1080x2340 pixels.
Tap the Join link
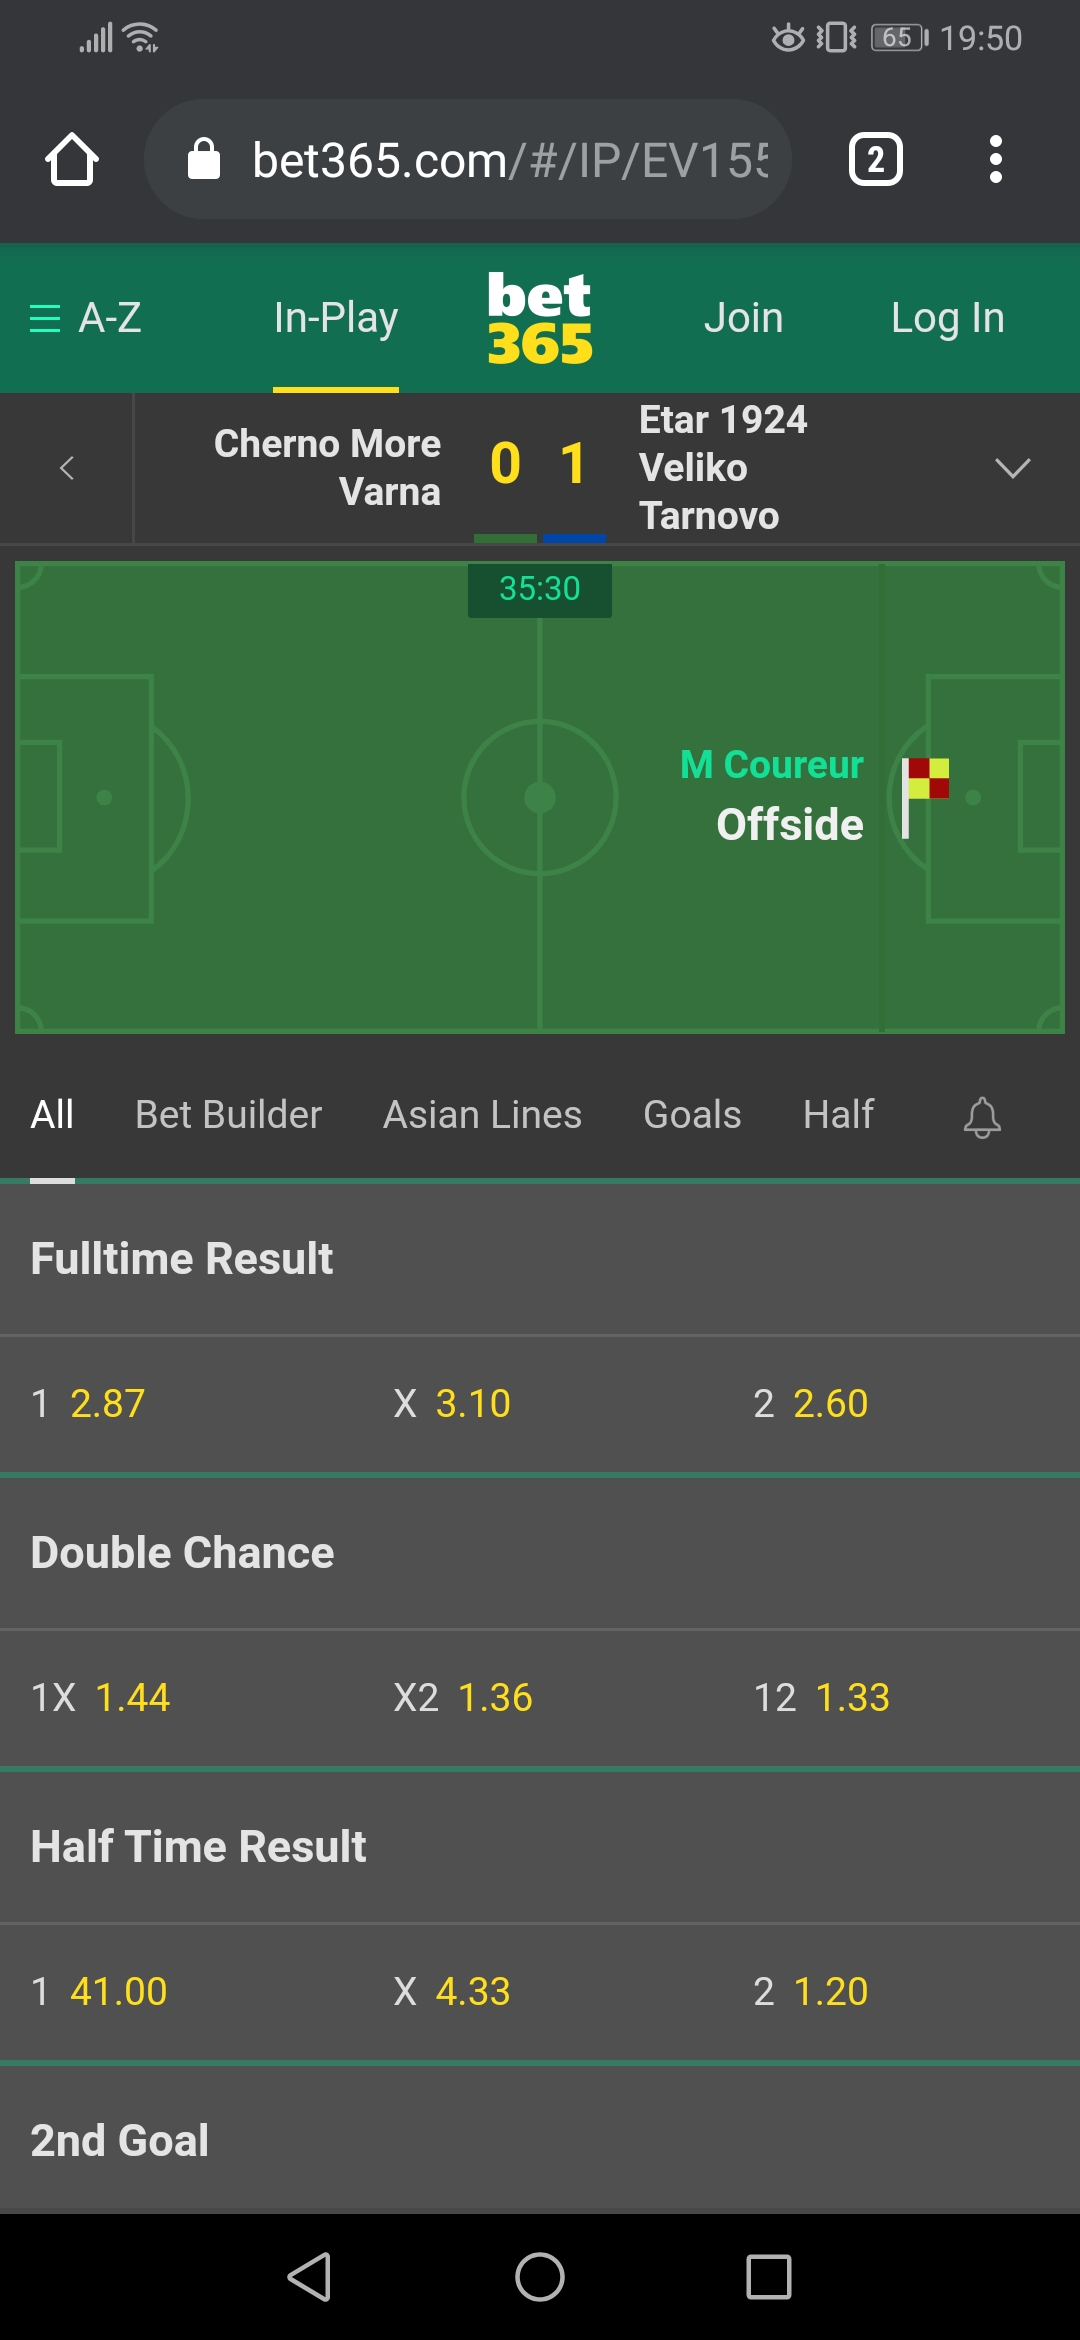[743, 318]
